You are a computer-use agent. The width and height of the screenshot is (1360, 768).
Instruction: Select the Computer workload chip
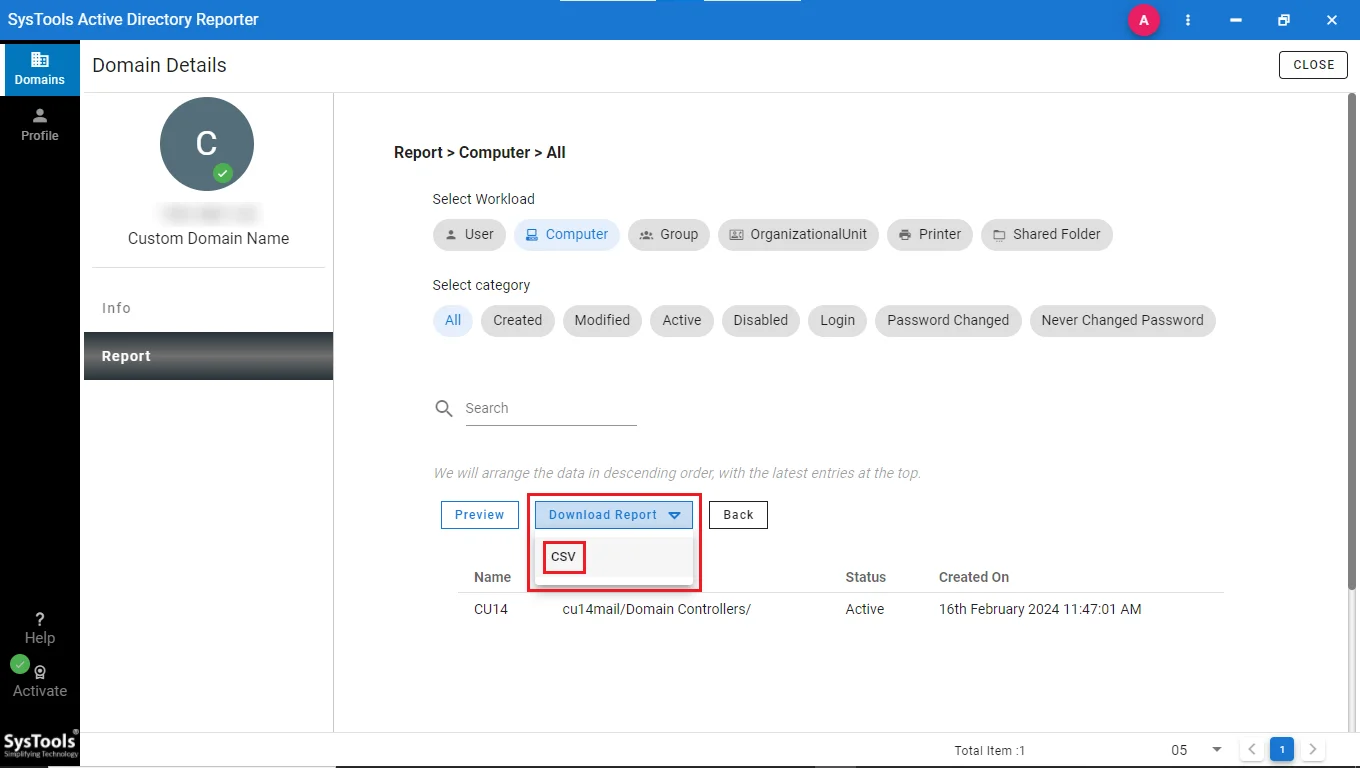(x=567, y=235)
